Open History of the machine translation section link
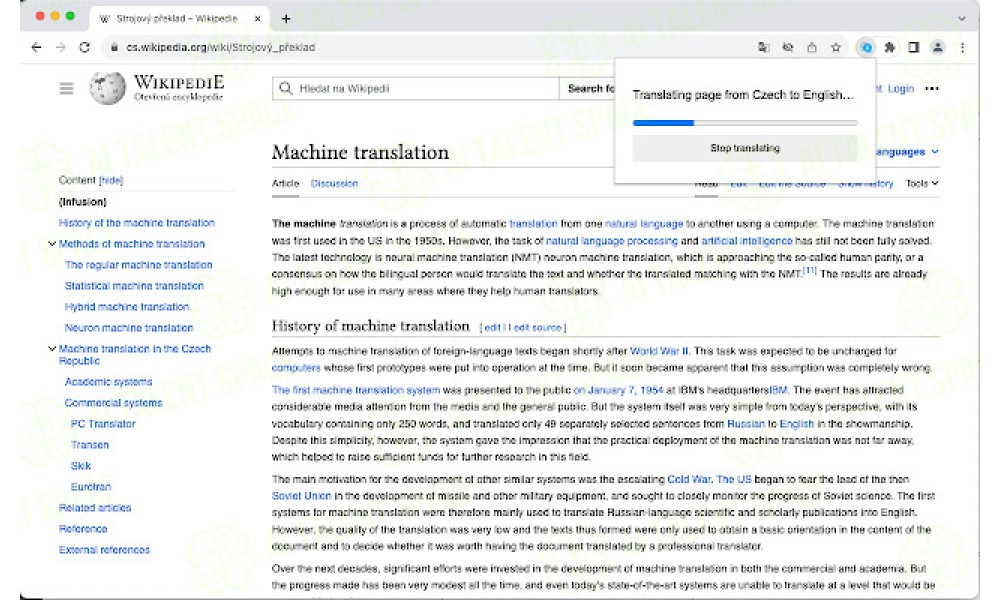The image size is (1000, 600). pos(136,223)
